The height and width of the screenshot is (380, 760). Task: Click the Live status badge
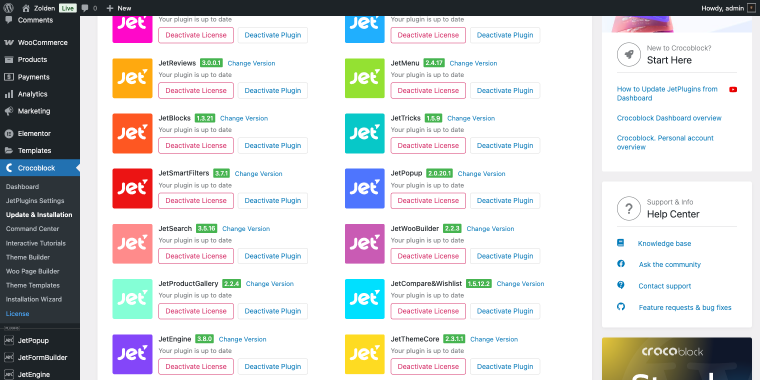(68, 8)
